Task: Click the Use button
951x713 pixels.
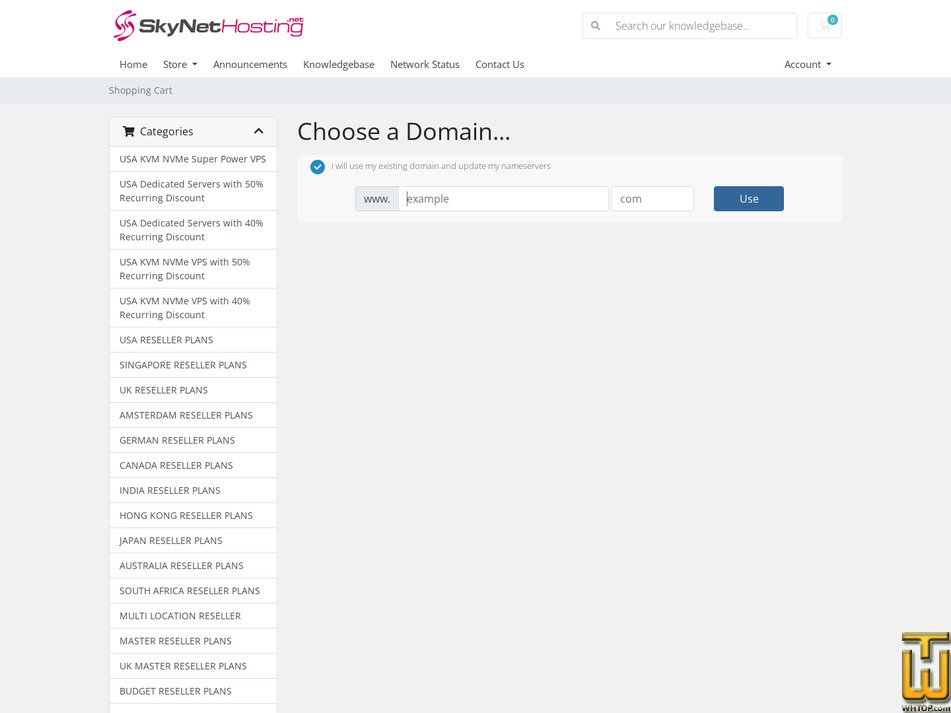Action: [x=748, y=199]
